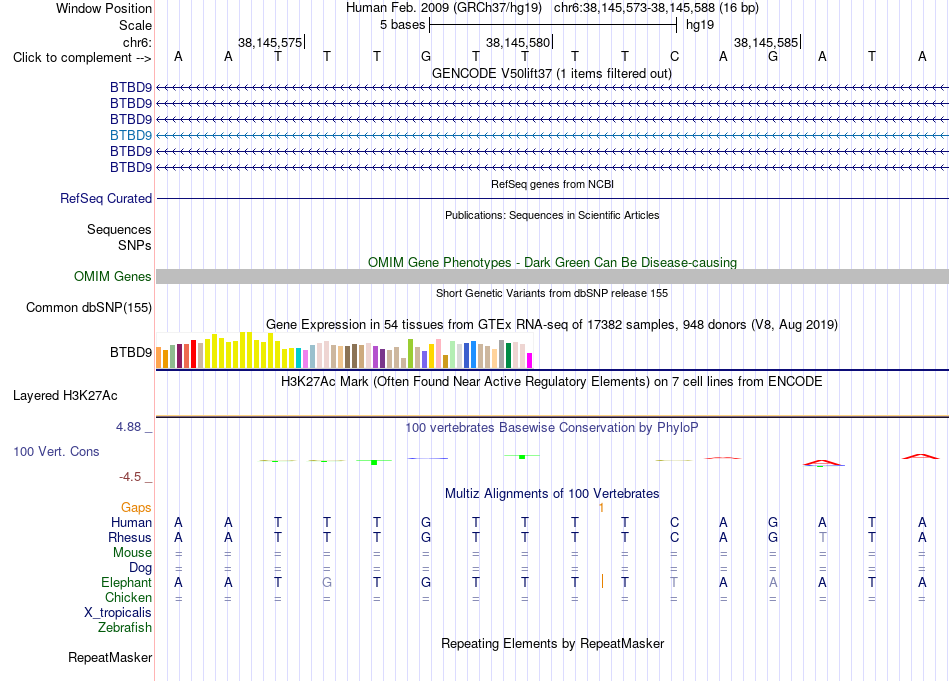
Task: Click the faded G in the Elephant row
Action: pyautogui.click(x=327, y=582)
